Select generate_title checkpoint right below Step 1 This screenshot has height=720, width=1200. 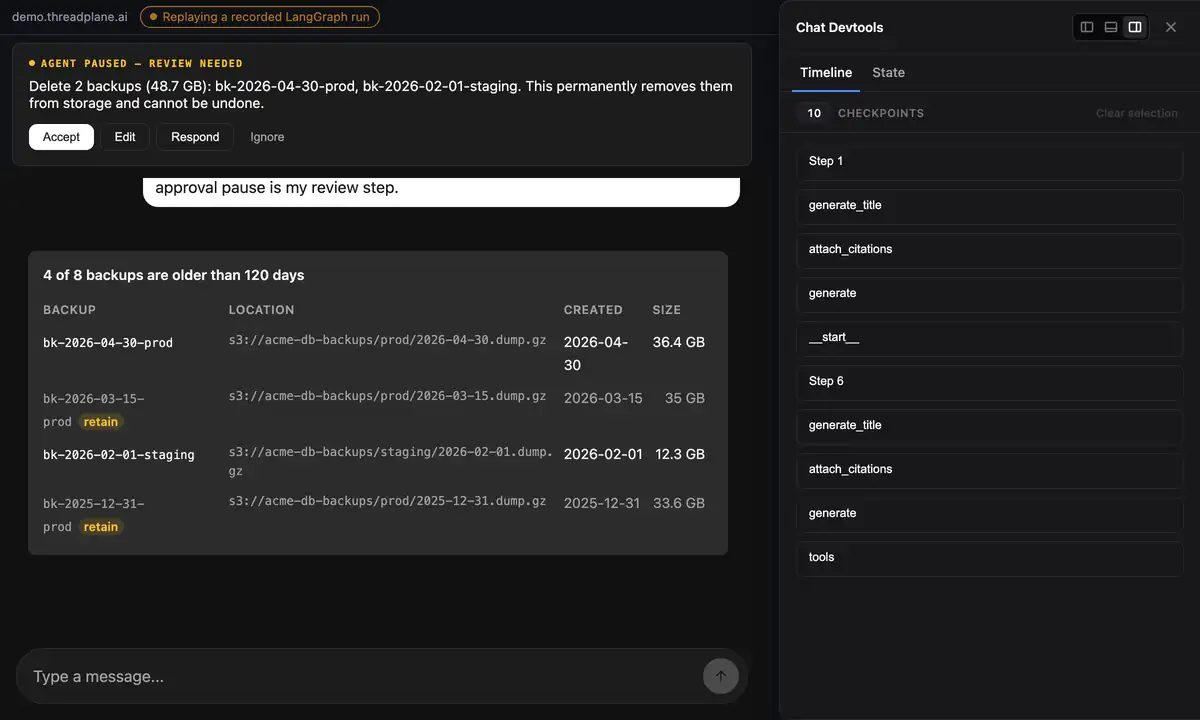pos(990,205)
